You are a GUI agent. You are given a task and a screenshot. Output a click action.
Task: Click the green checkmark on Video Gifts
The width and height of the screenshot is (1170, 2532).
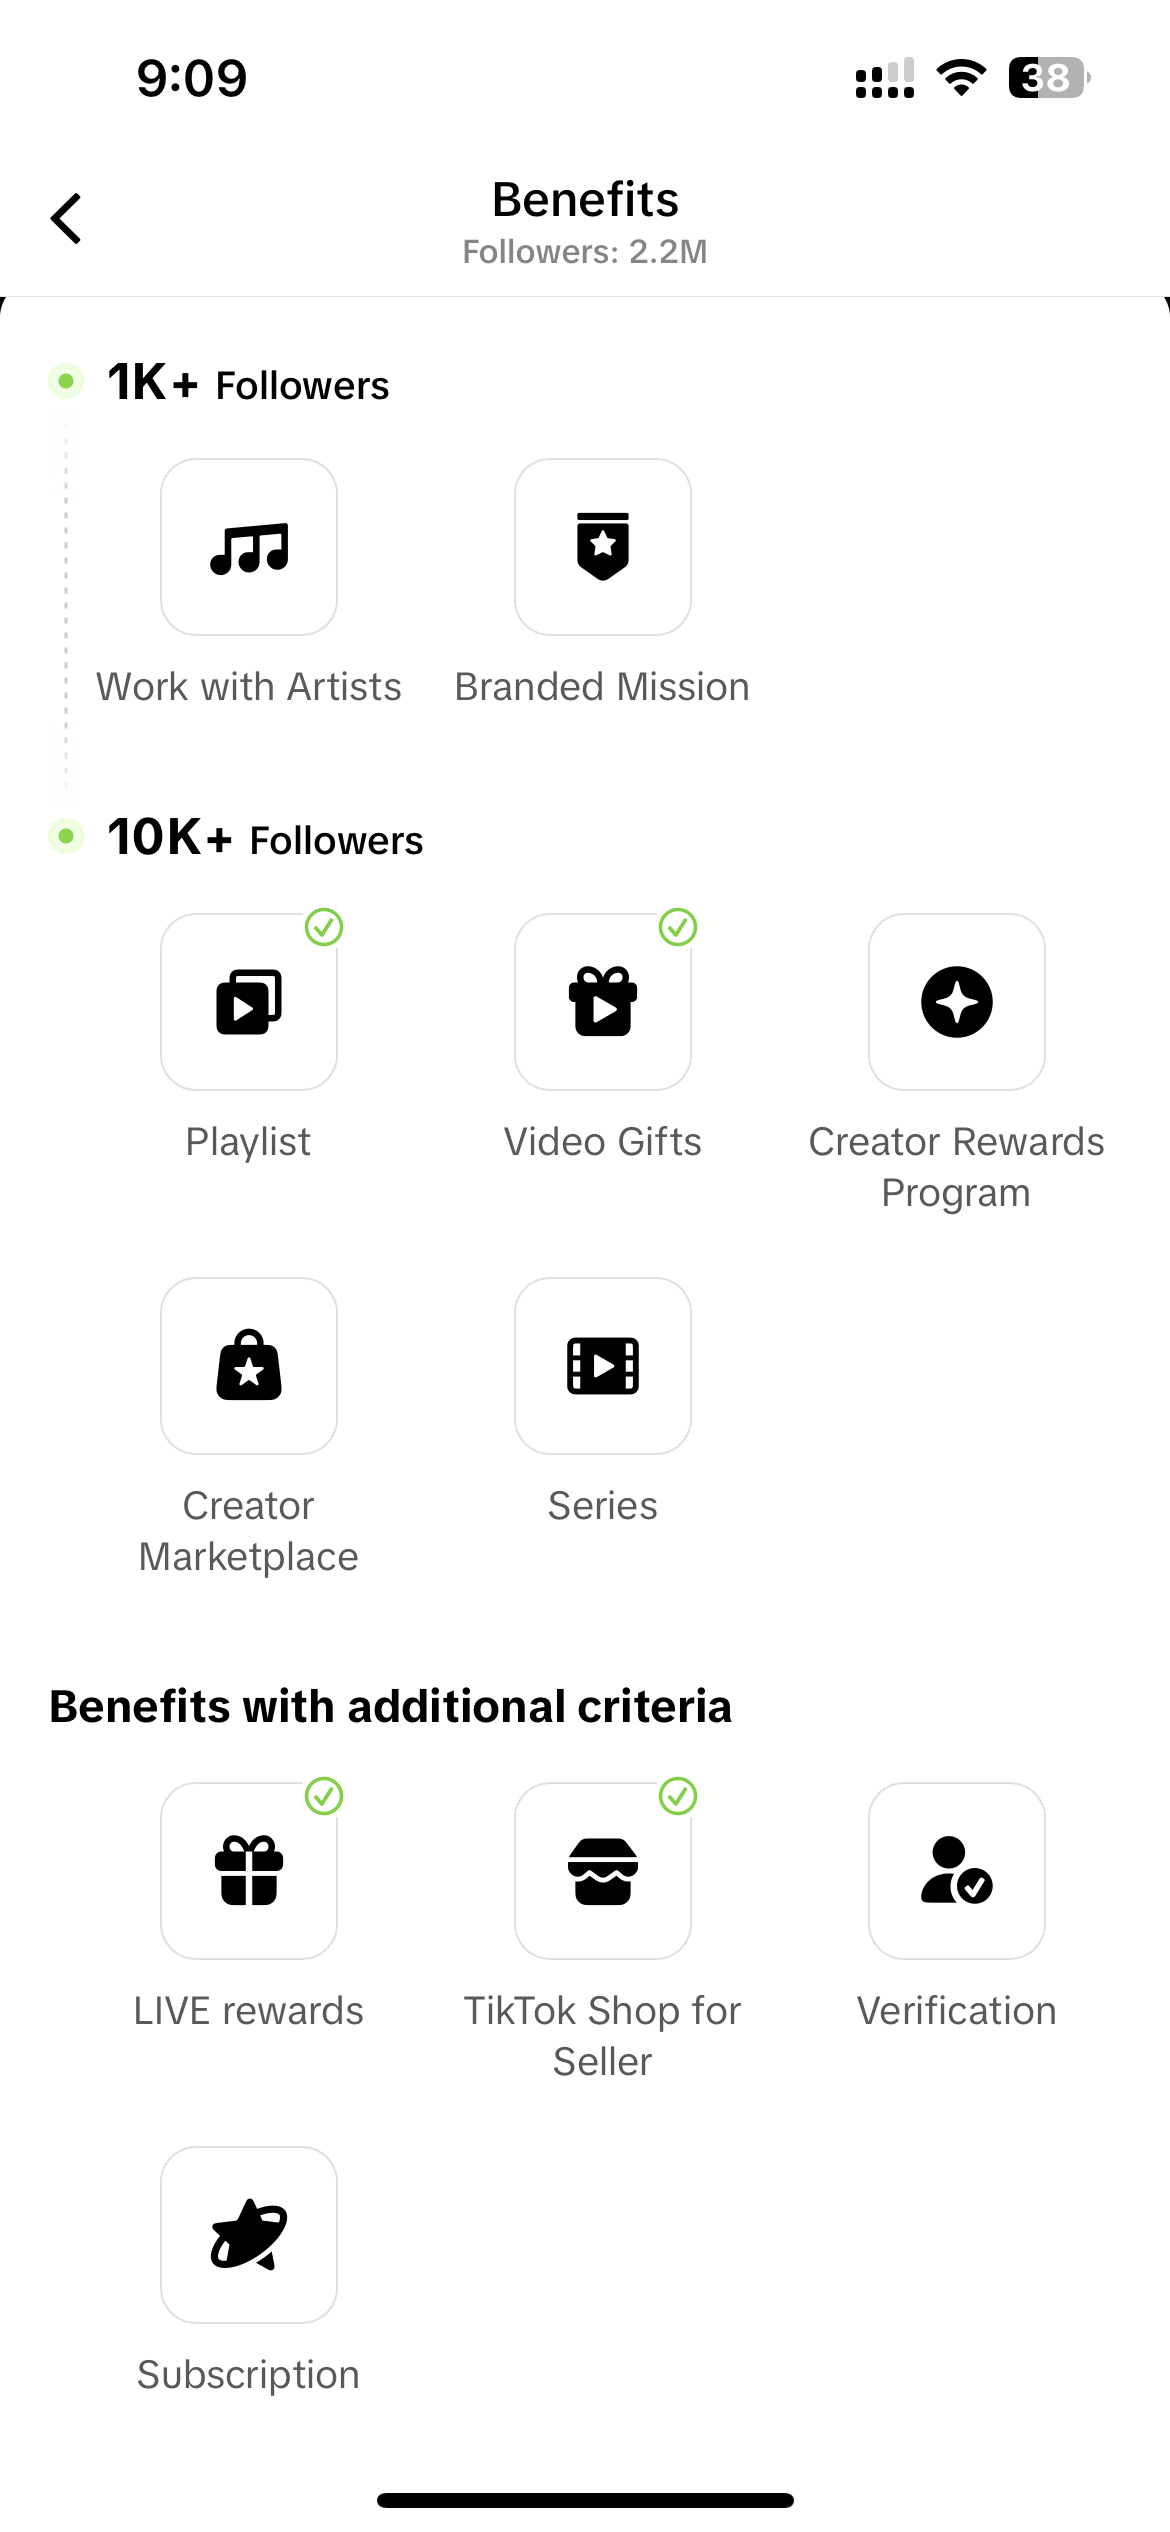[x=678, y=927]
